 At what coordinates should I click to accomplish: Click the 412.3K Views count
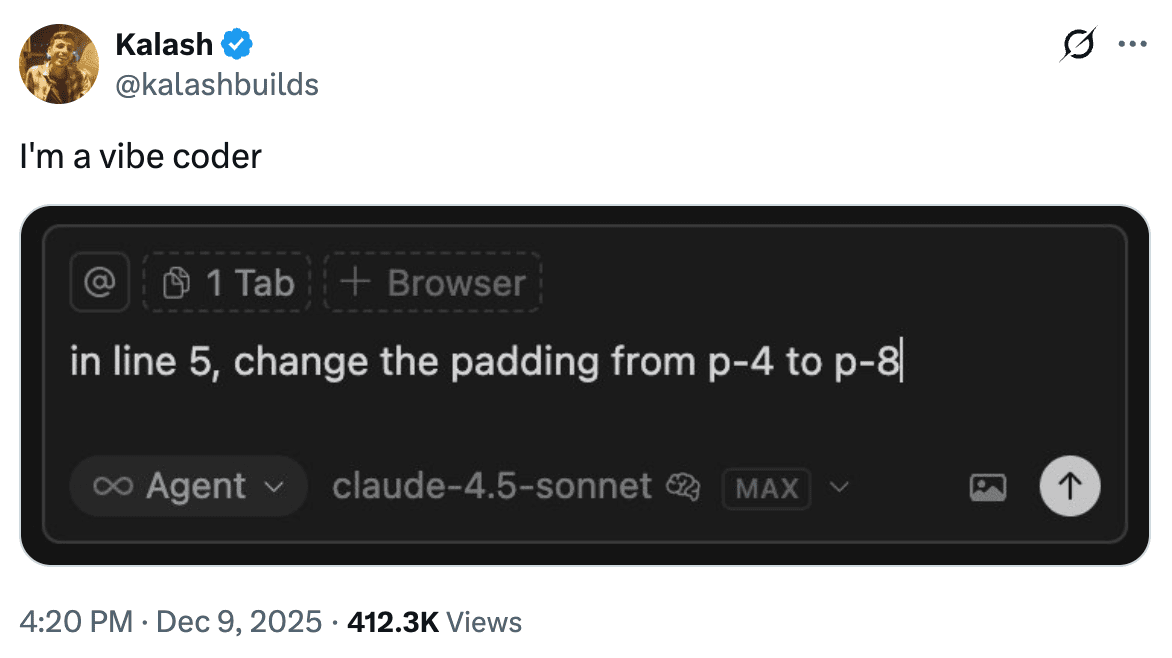434,622
